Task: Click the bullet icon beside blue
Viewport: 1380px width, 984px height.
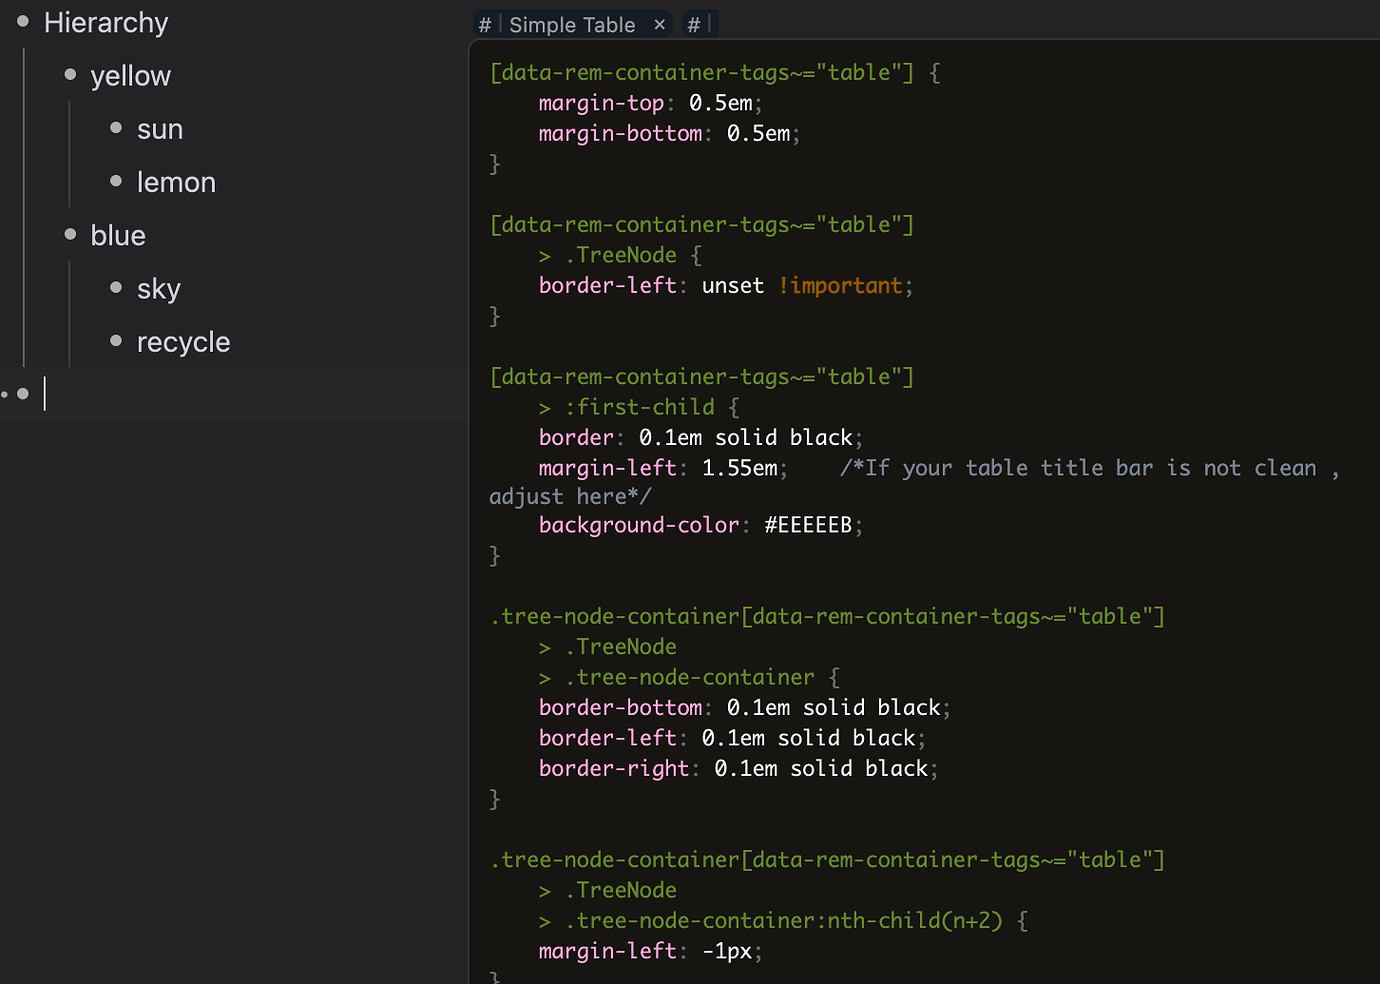Action: point(69,233)
